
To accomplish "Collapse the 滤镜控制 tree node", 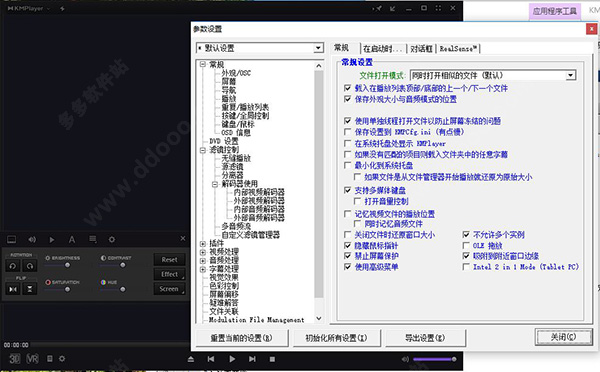I will pos(203,150).
